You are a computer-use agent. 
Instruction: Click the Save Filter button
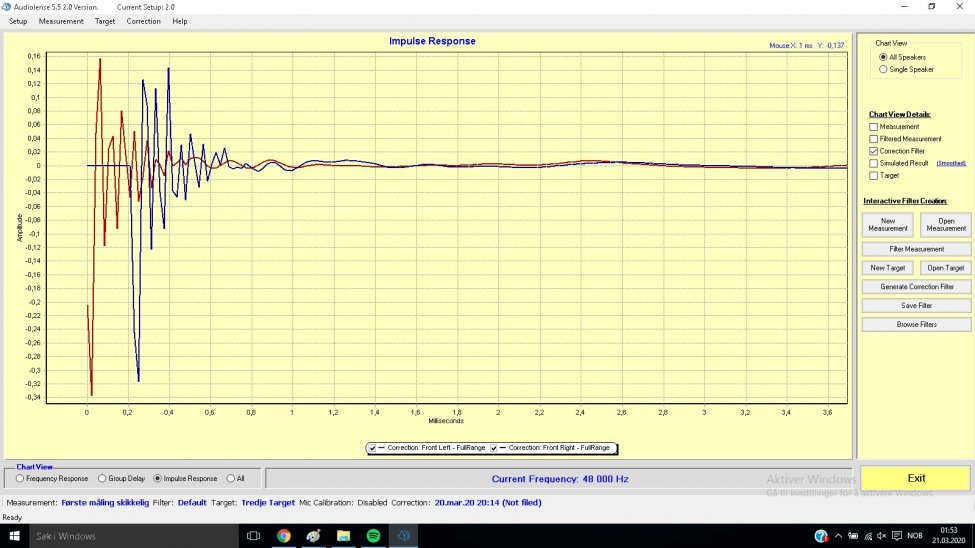tap(917, 306)
